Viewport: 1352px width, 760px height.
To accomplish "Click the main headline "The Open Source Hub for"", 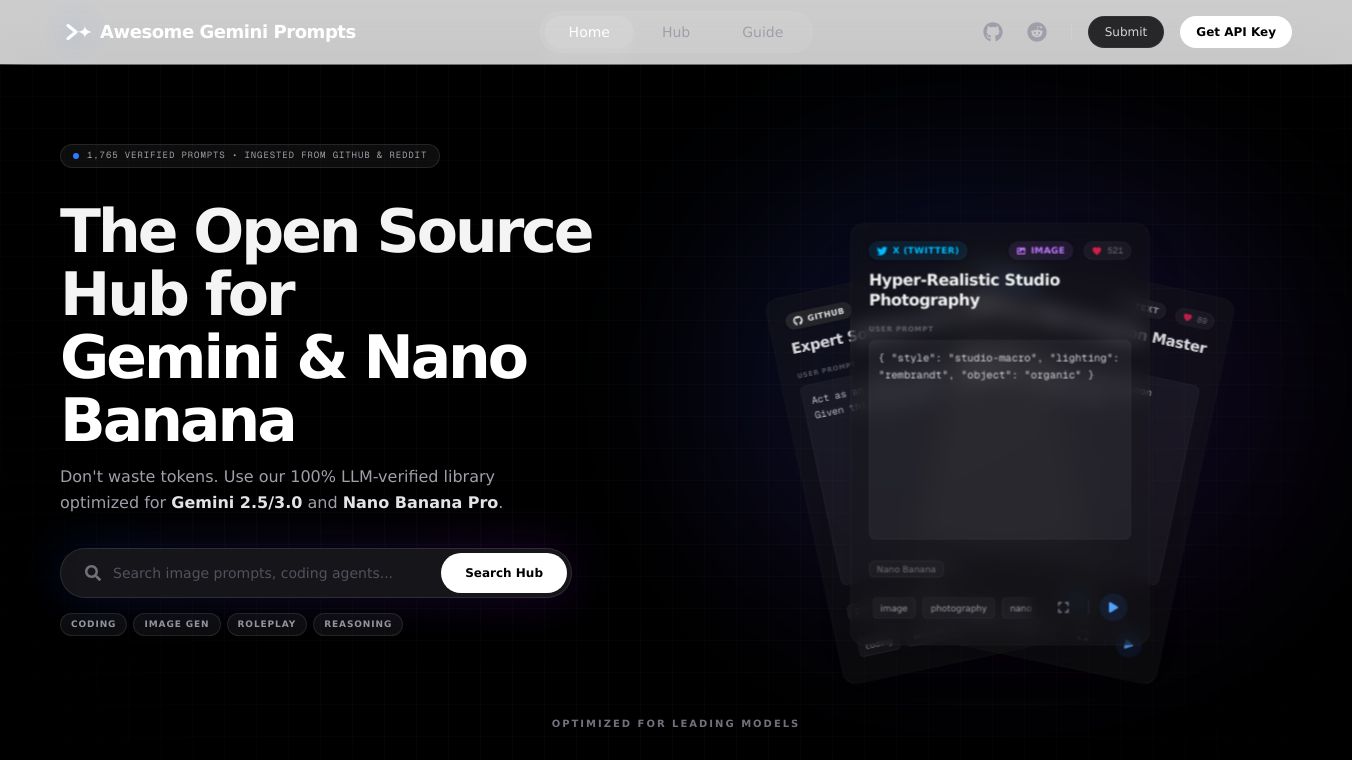I will [x=326, y=262].
